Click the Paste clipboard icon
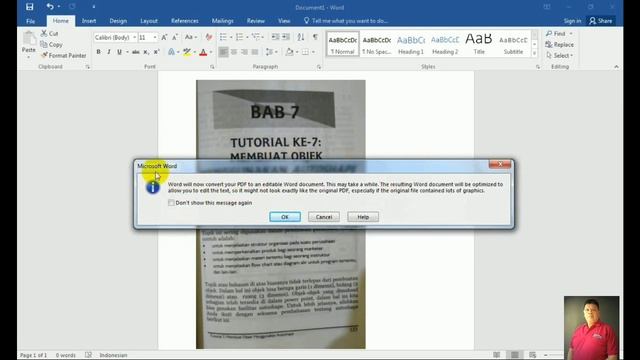Screen dimensions: 640x360 (x=29, y=39)
